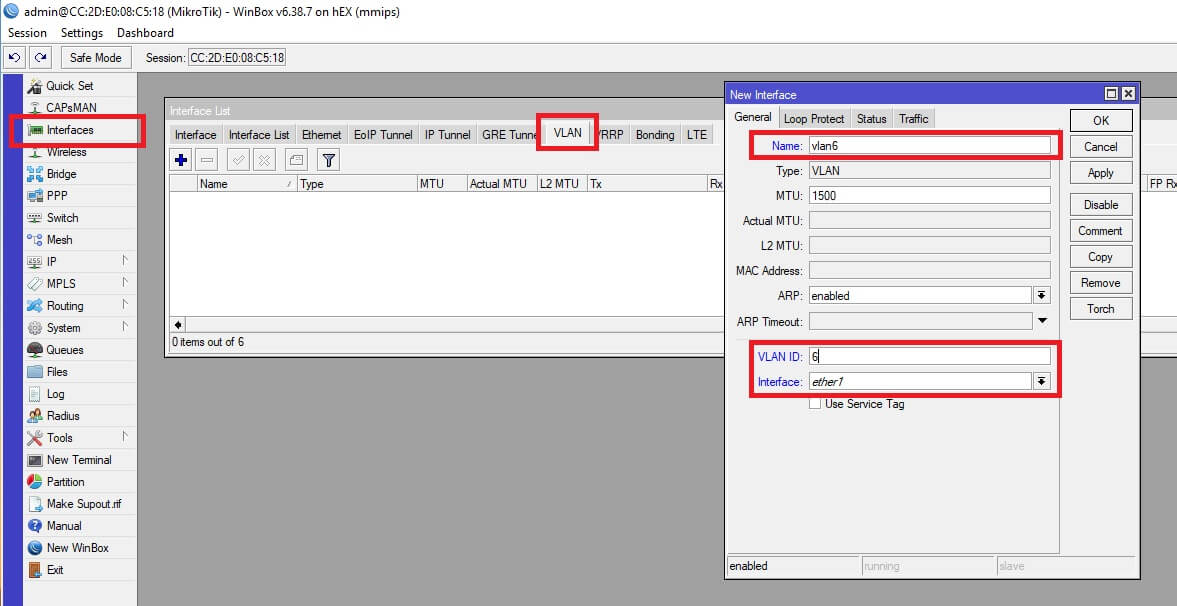Click the Name field containing vlan6
This screenshot has height=606, width=1177.
pyautogui.click(x=929, y=146)
